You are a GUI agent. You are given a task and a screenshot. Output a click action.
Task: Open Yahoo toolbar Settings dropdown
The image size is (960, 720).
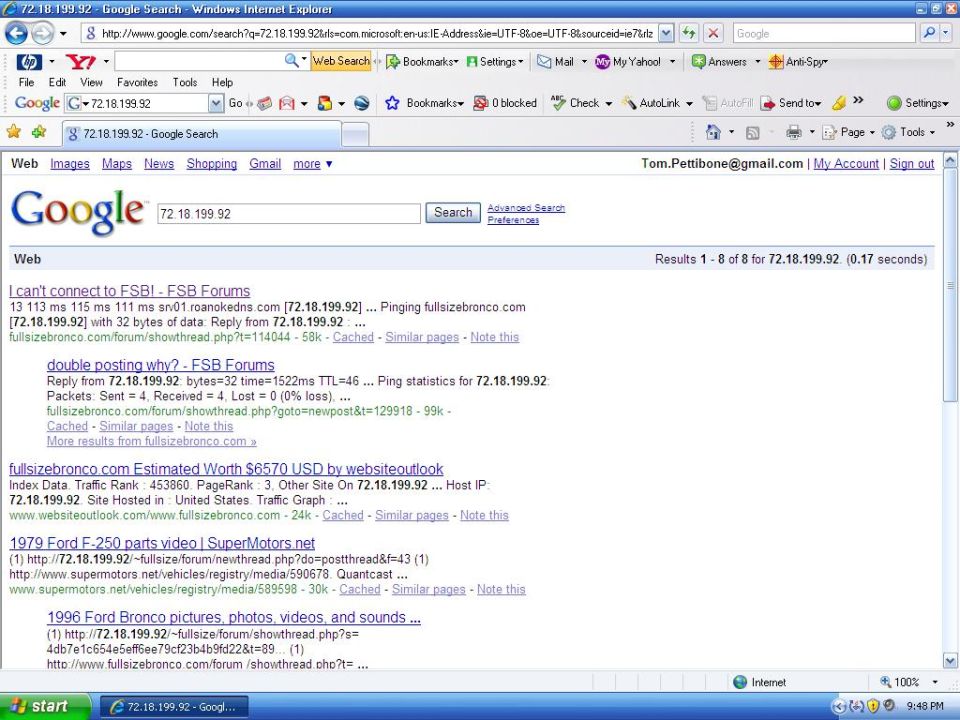click(x=495, y=62)
